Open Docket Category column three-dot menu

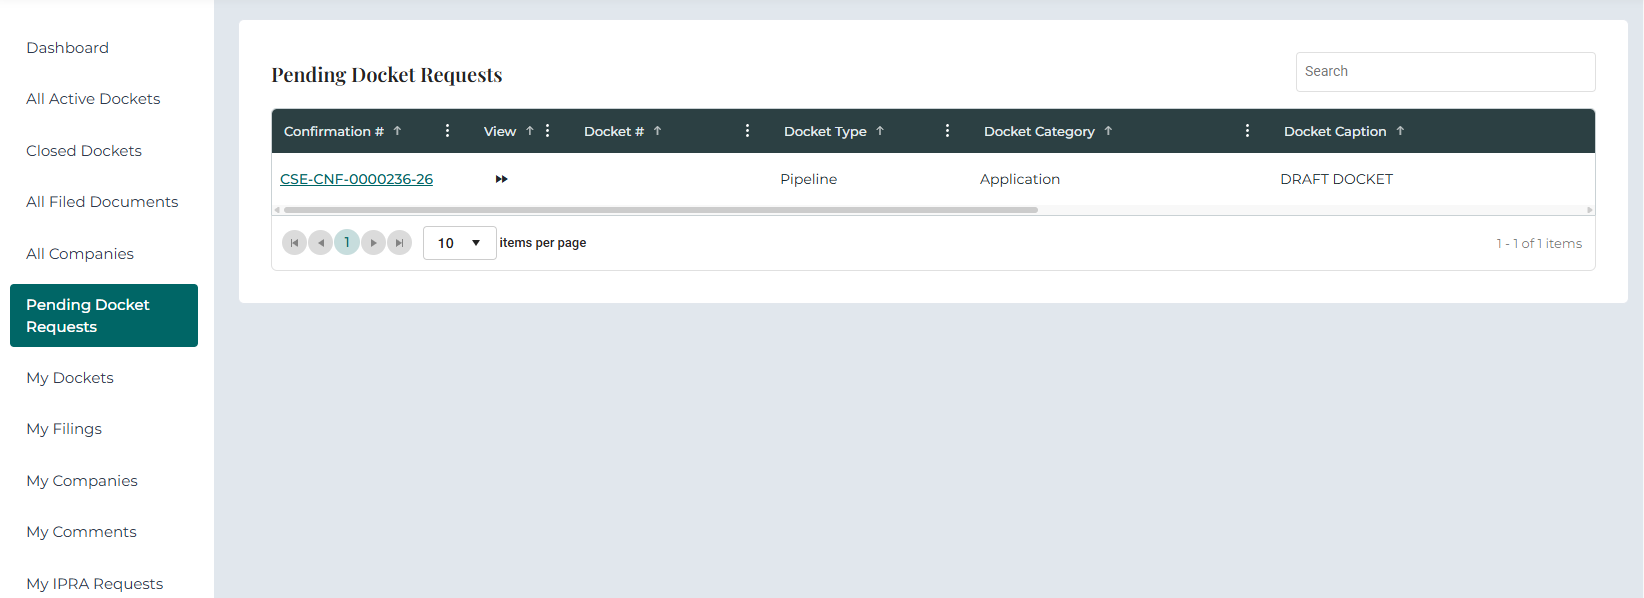tap(1247, 131)
